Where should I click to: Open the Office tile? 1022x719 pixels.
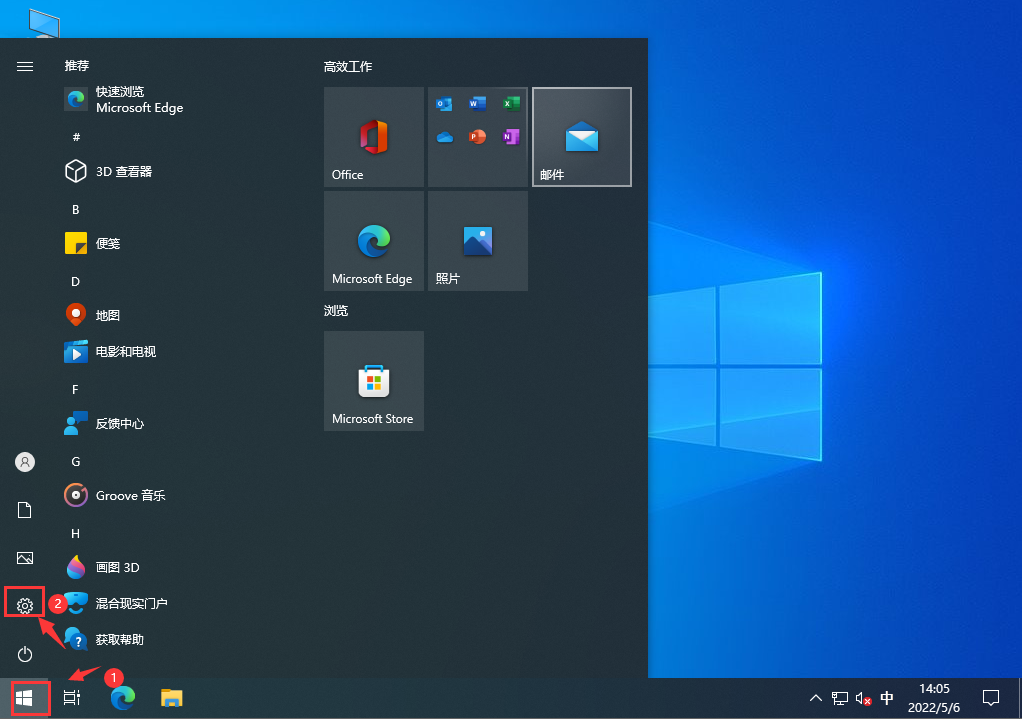coord(373,137)
